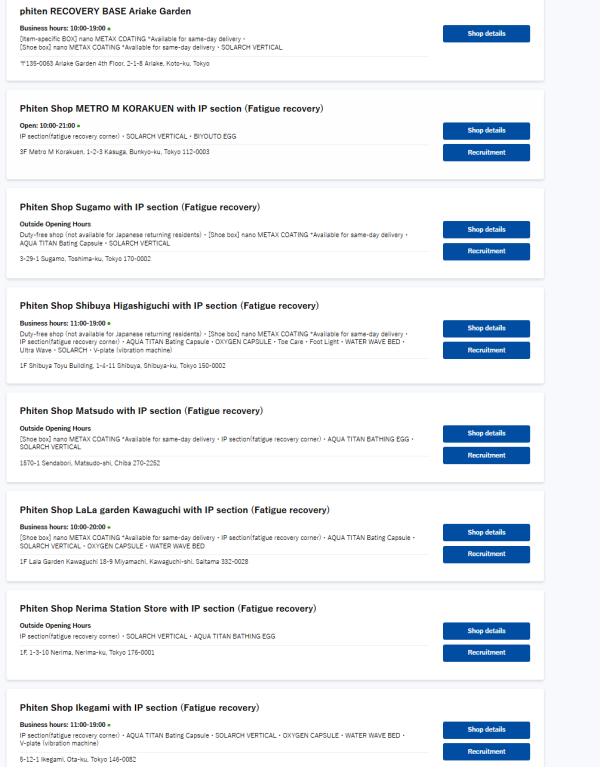This screenshot has width=600, height=767.
Task: Open Shop details for Nerima Station Store
Action: (486, 631)
